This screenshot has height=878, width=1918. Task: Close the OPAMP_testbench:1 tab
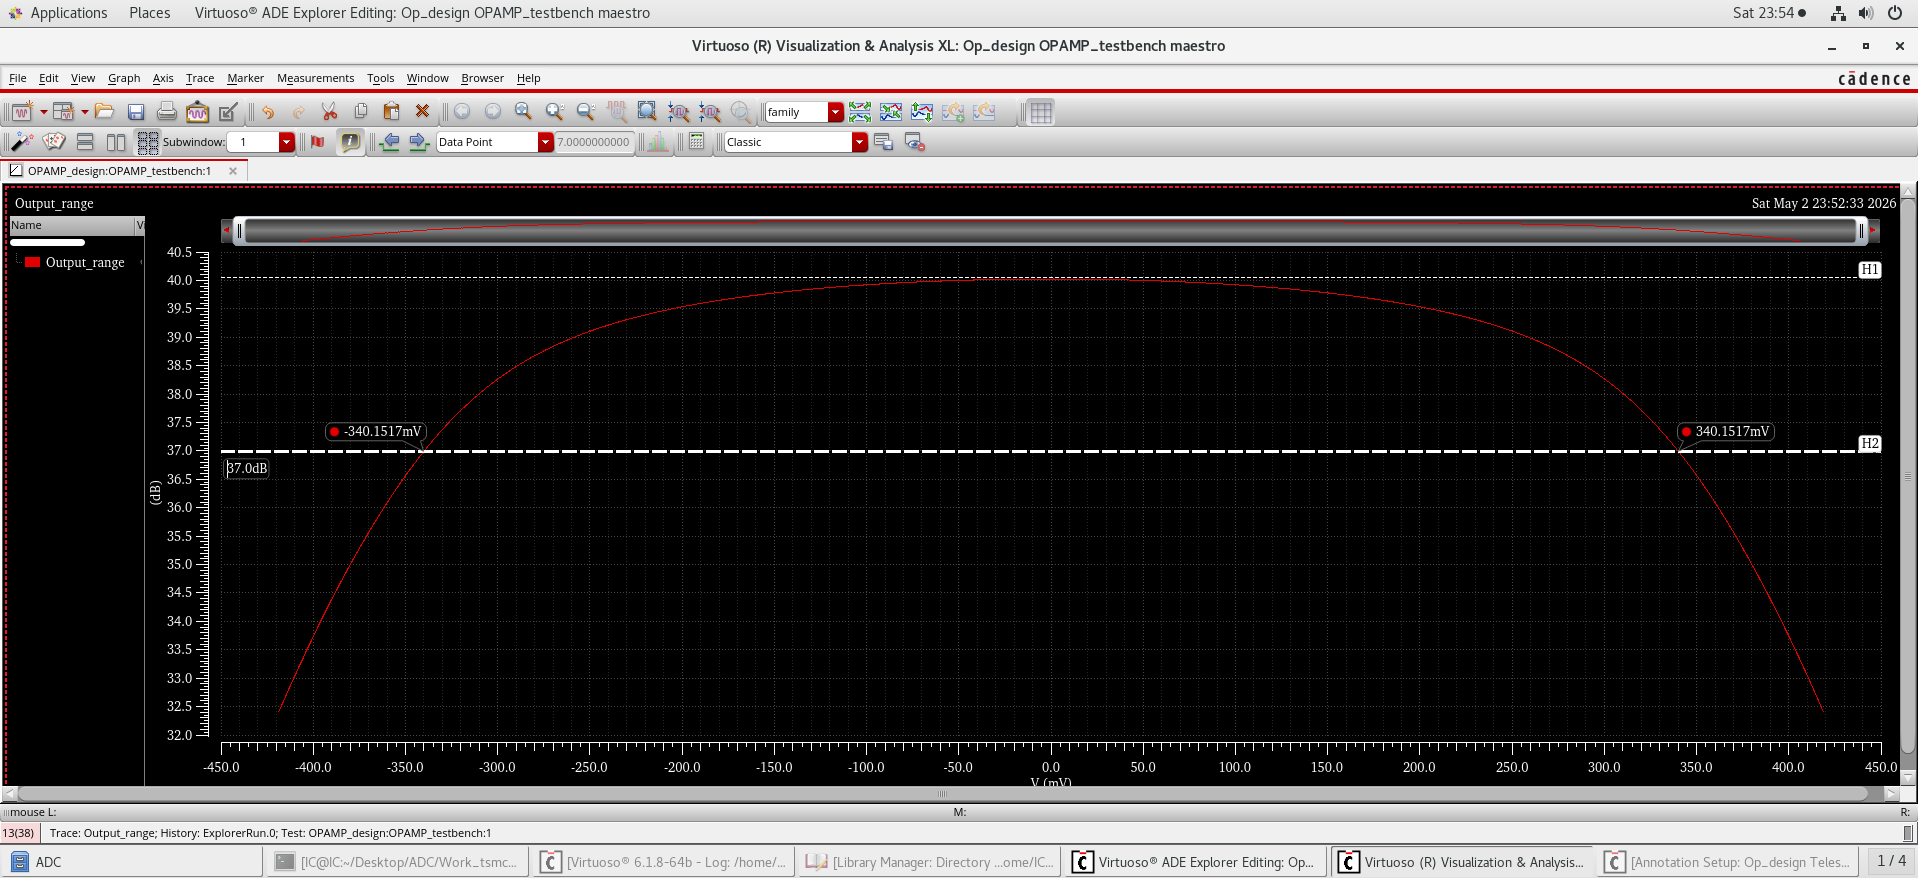(233, 171)
